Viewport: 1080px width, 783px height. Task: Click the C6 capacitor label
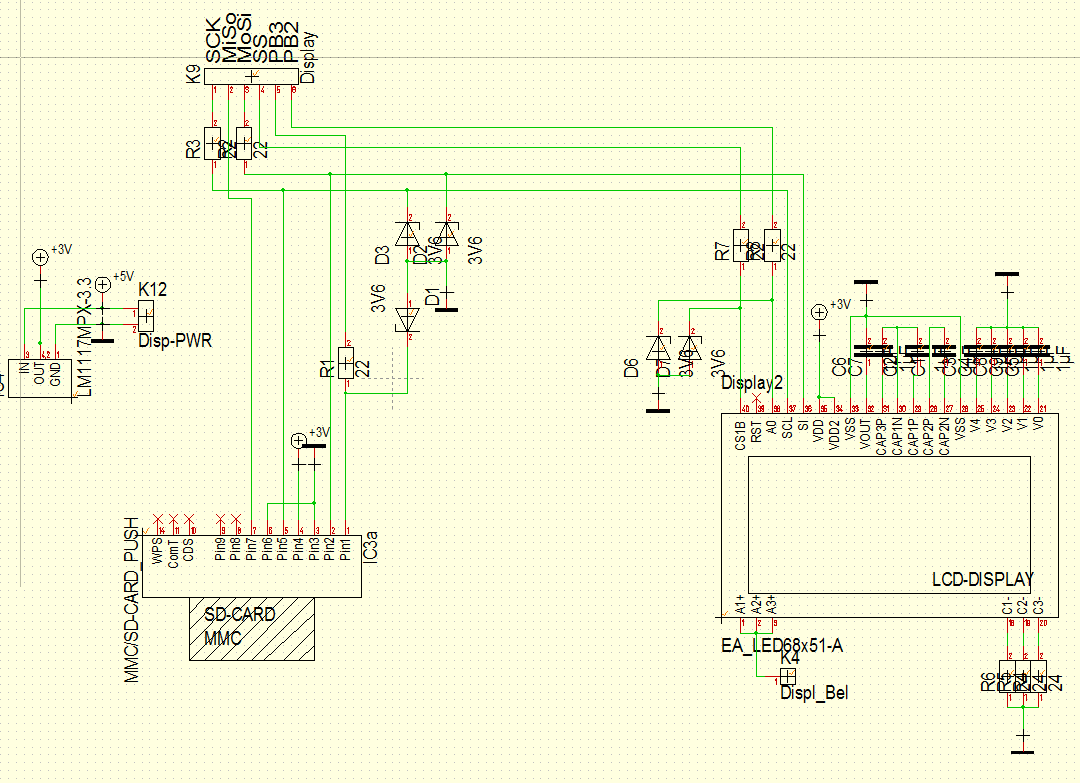pos(839,366)
